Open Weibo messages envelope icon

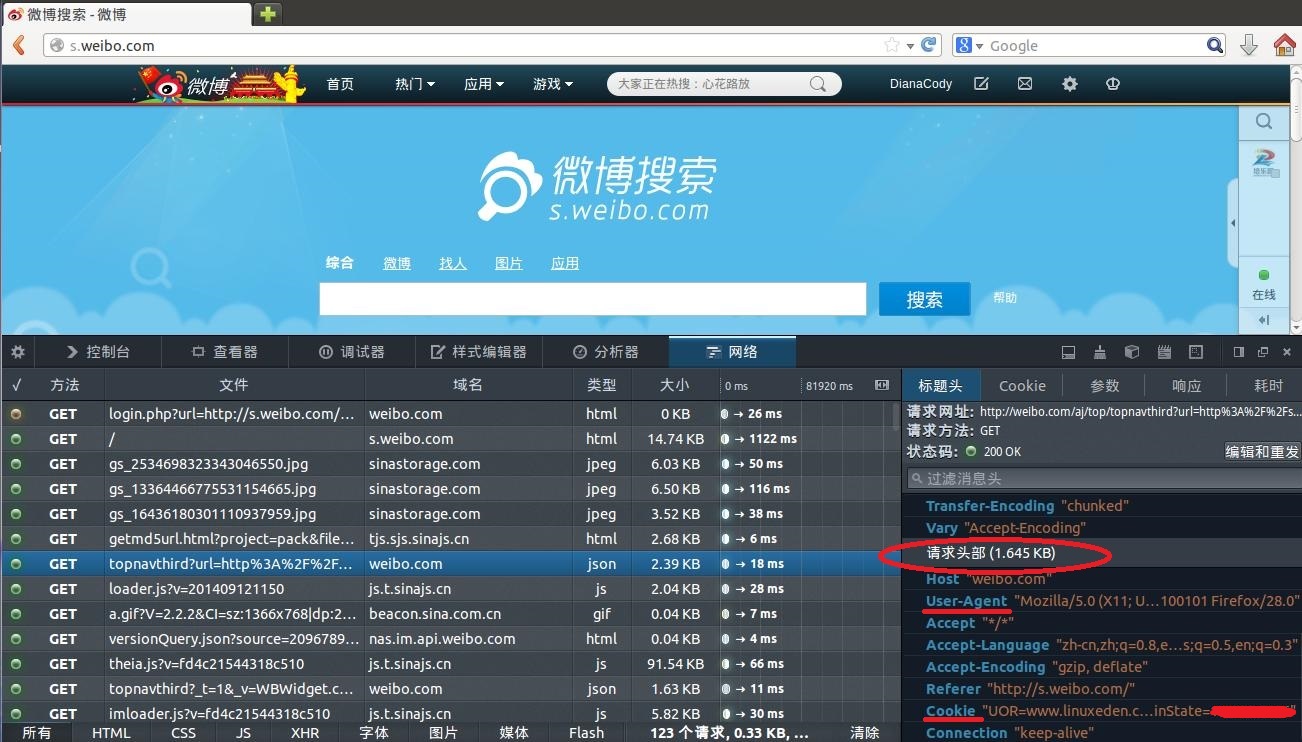tap(1025, 84)
